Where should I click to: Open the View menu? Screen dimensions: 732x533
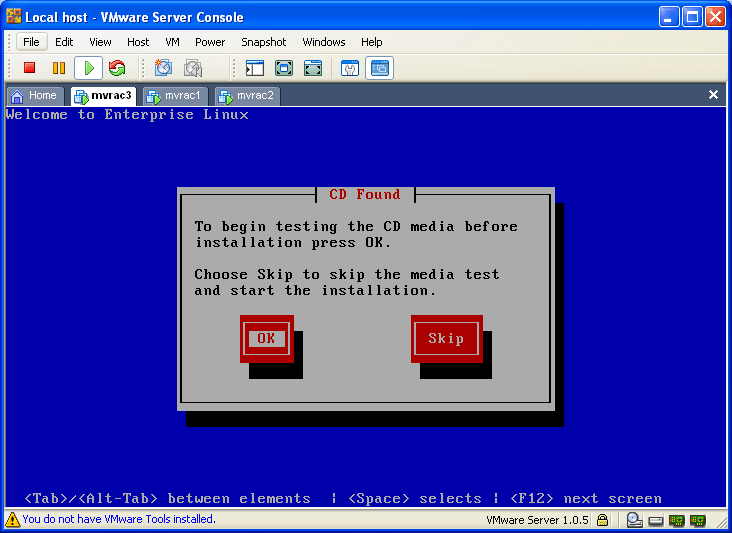pyautogui.click(x=100, y=42)
